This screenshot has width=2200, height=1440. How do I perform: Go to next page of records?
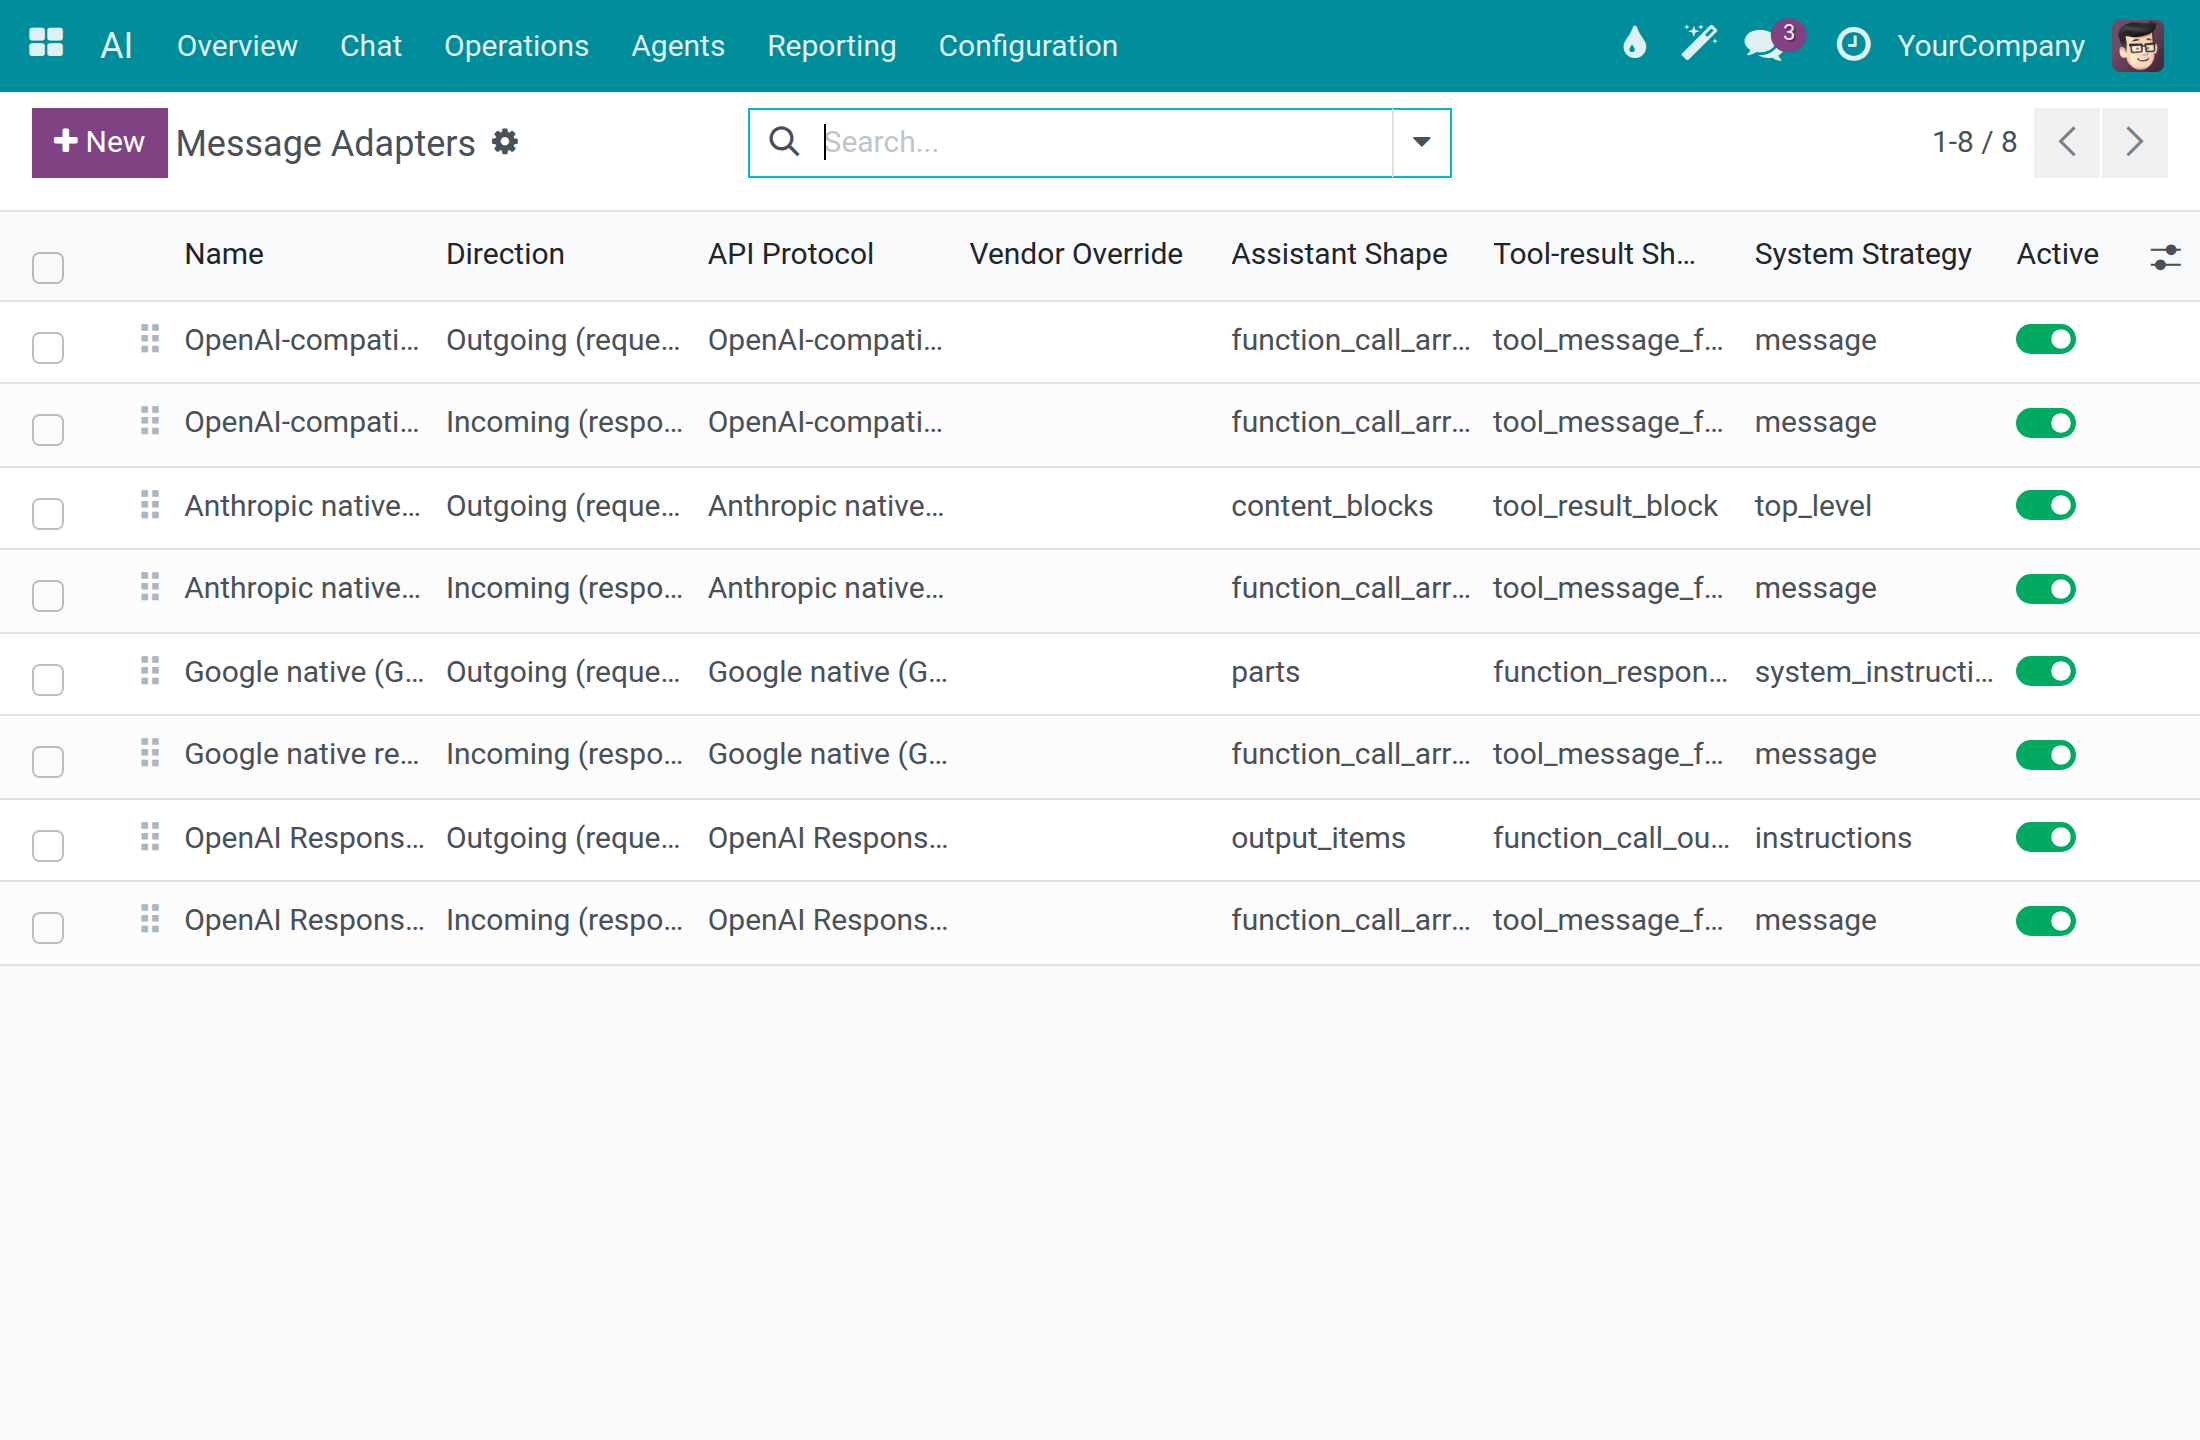tap(2135, 142)
